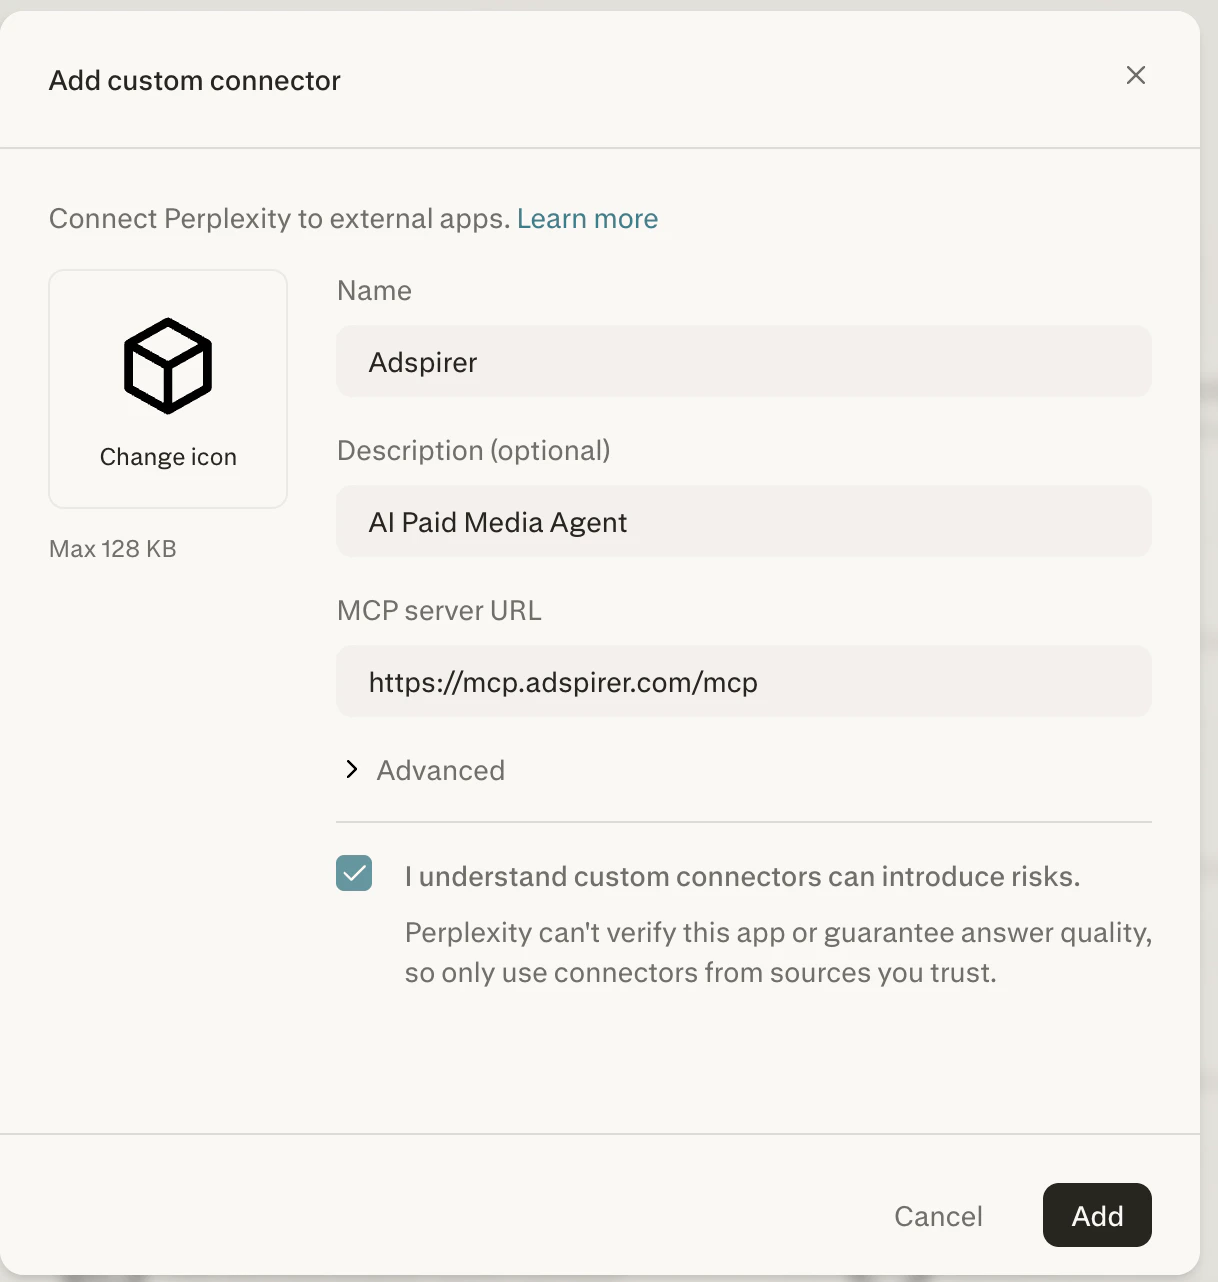This screenshot has height=1282, width=1218.
Task: Click the Add button
Action: pyautogui.click(x=1097, y=1215)
